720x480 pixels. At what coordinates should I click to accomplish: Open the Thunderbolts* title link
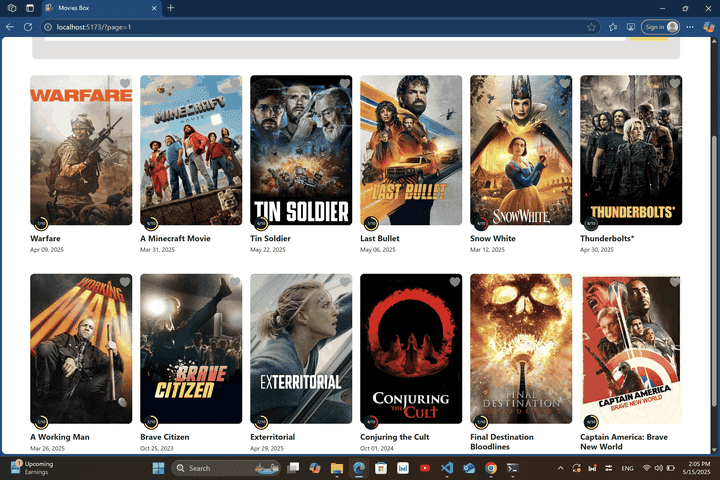click(607, 238)
